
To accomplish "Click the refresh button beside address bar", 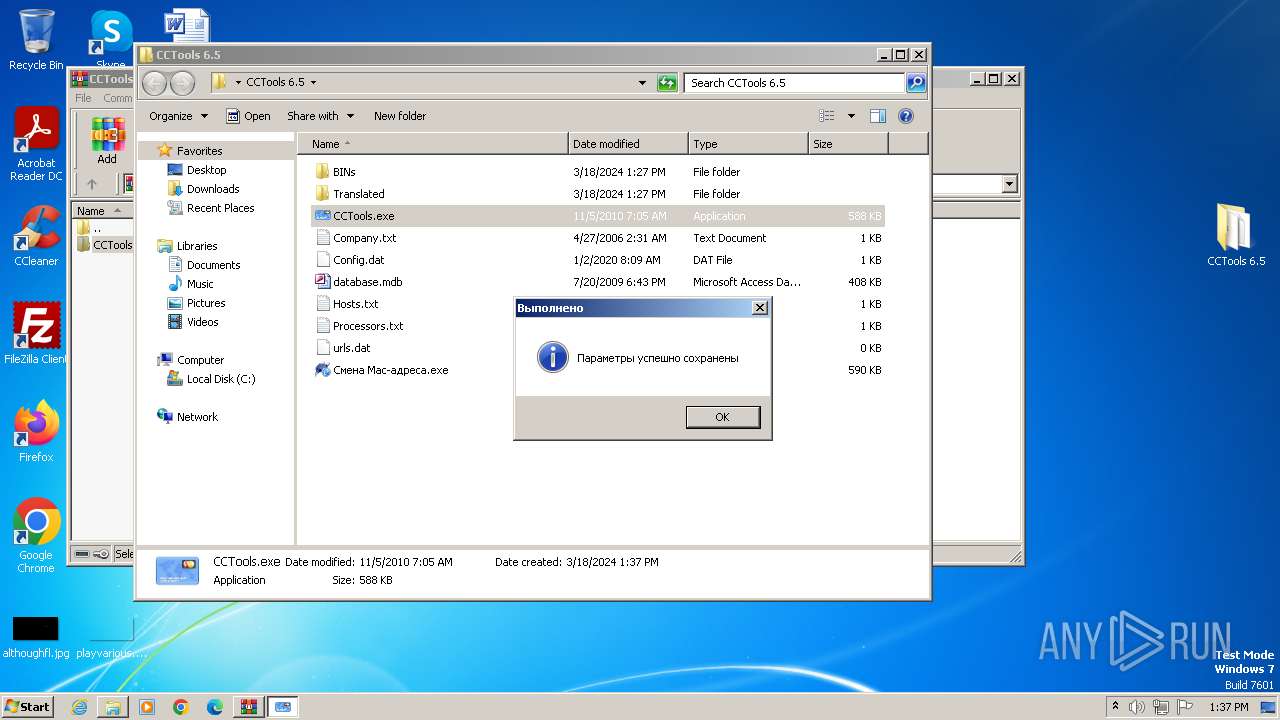I will coord(667,83).
